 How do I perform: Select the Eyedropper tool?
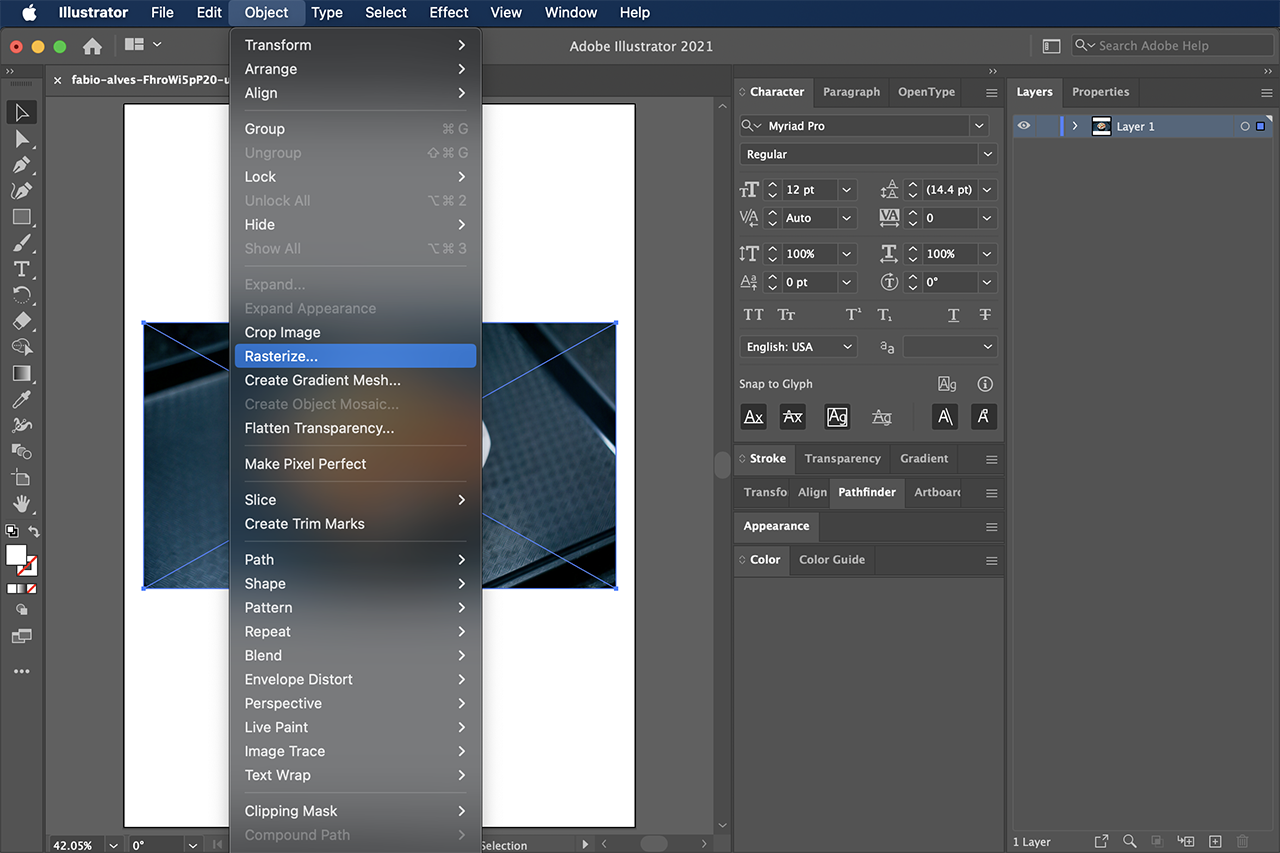(22, 399)
